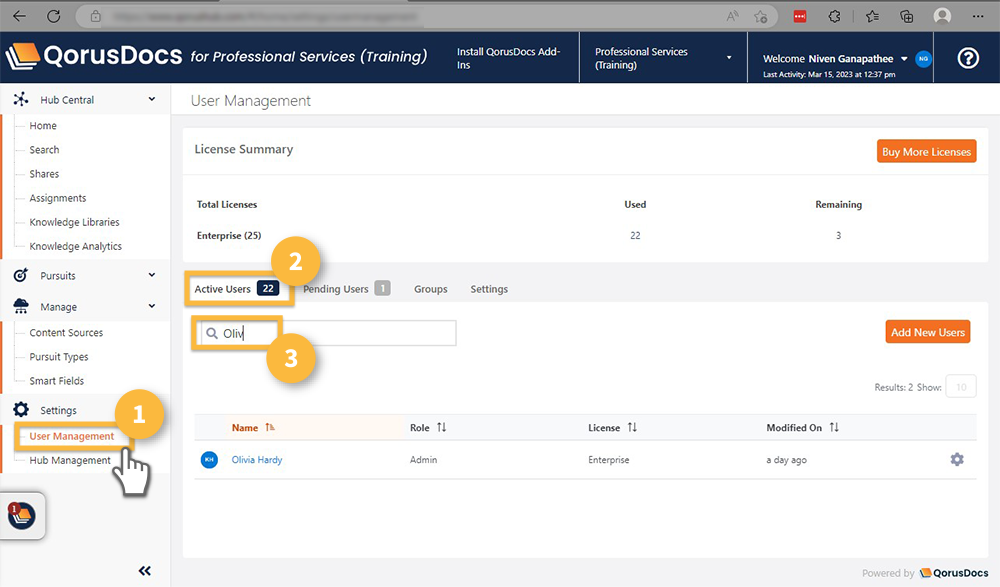This screenshot has width=1000, height=587.
Task: Click the Hub Central network icon
Action: pos(21,99)
